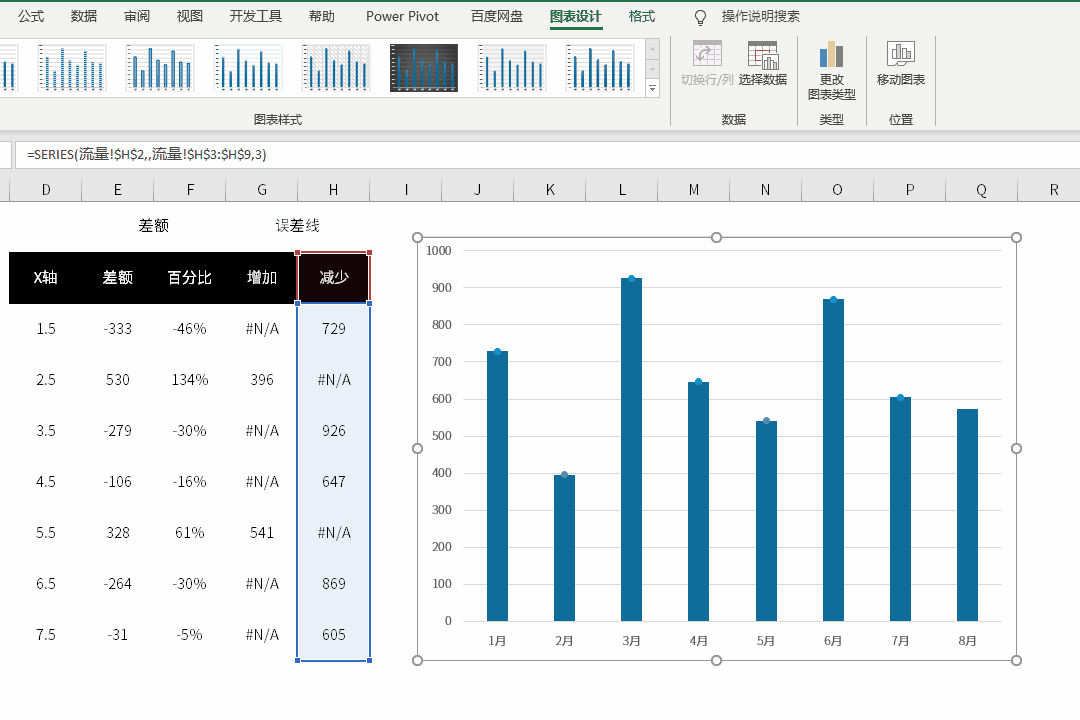Viewport: 1080px width, 720px height.
Task: Click the lightbulb search icon in ribbon
Action: coord(700,17)
